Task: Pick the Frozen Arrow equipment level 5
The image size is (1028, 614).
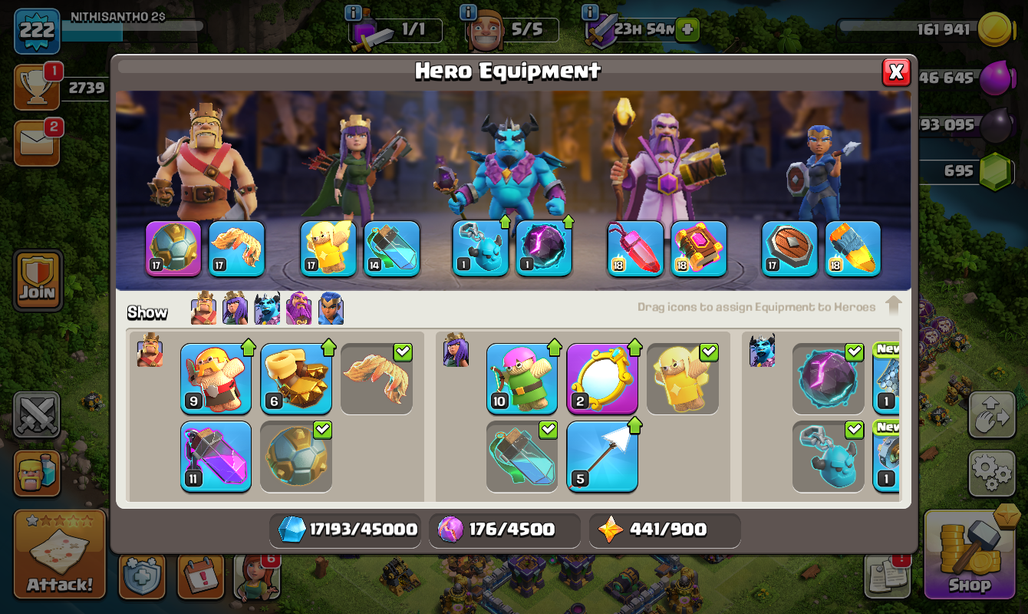Action: tap(602, 456)
